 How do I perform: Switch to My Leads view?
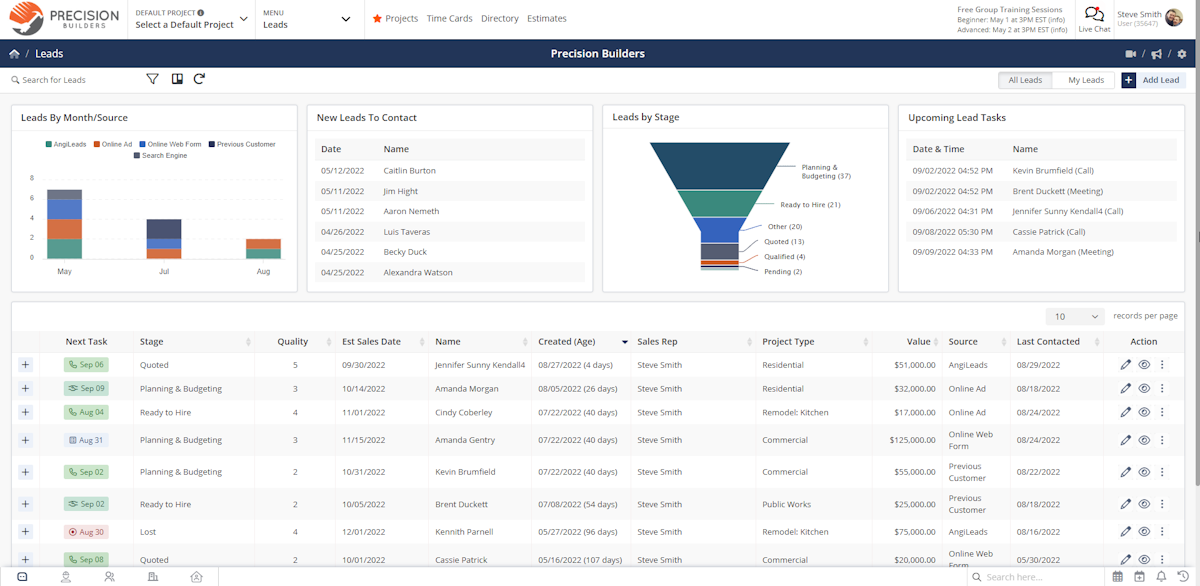coord(1086,80)
